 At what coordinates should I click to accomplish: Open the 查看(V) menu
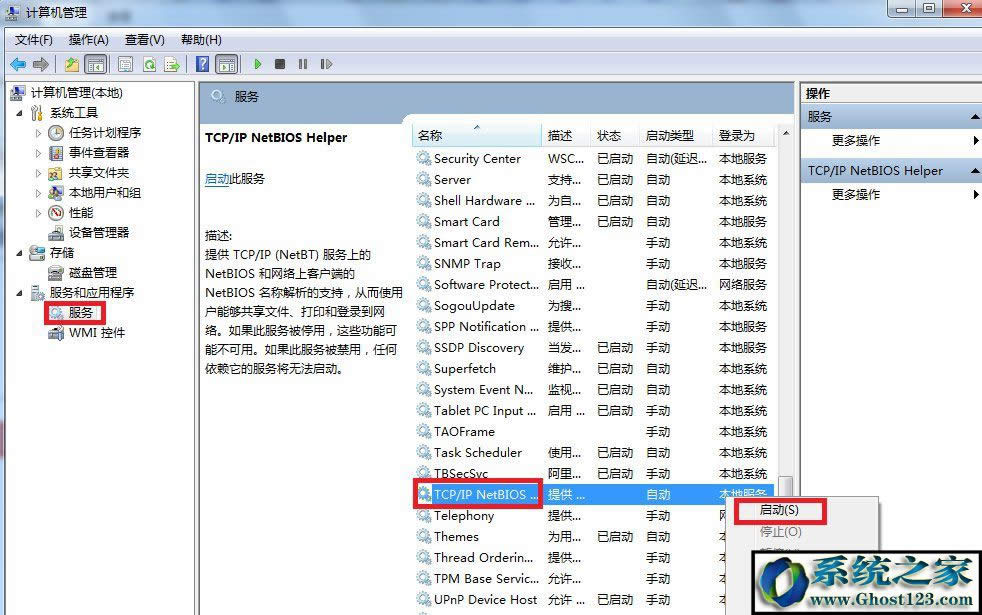(142, 40)
